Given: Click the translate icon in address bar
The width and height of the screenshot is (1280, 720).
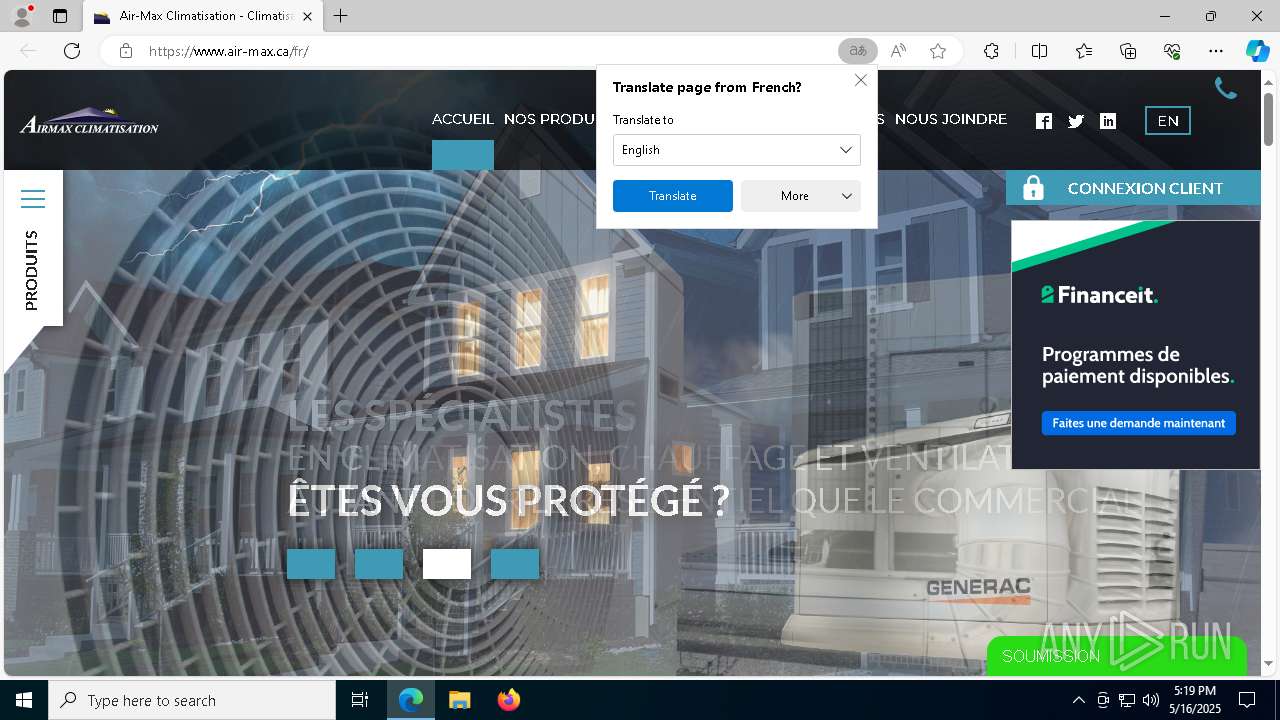Looking at the screenshot, I should 857,51.
